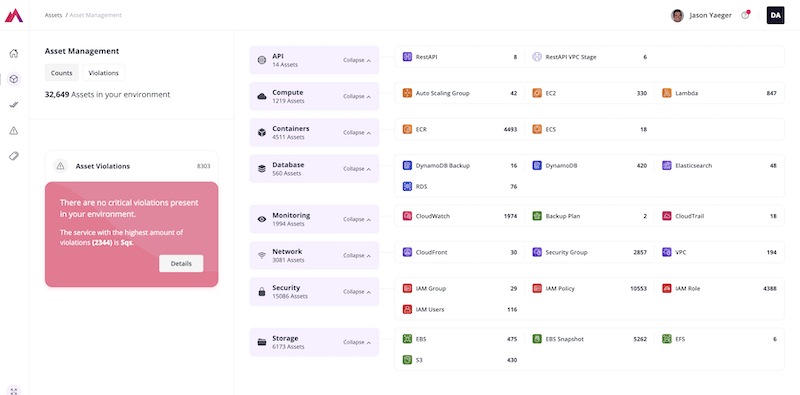Click the EFS service icon
This screenshot has height=395, width=800.
pyautogui.click(x=667, y=339)
